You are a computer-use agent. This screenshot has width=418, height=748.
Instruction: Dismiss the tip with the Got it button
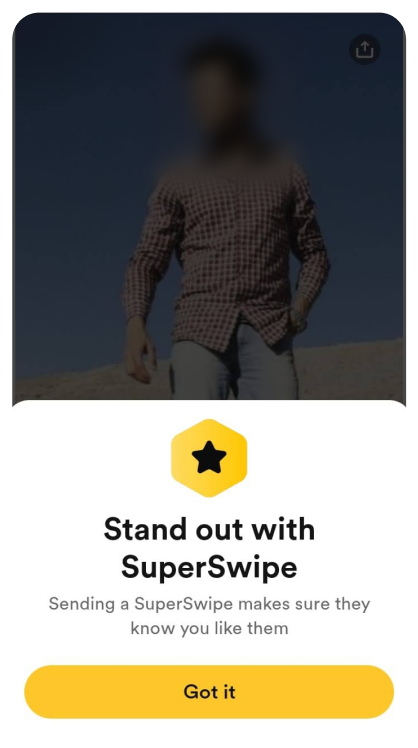pos(209,692)
